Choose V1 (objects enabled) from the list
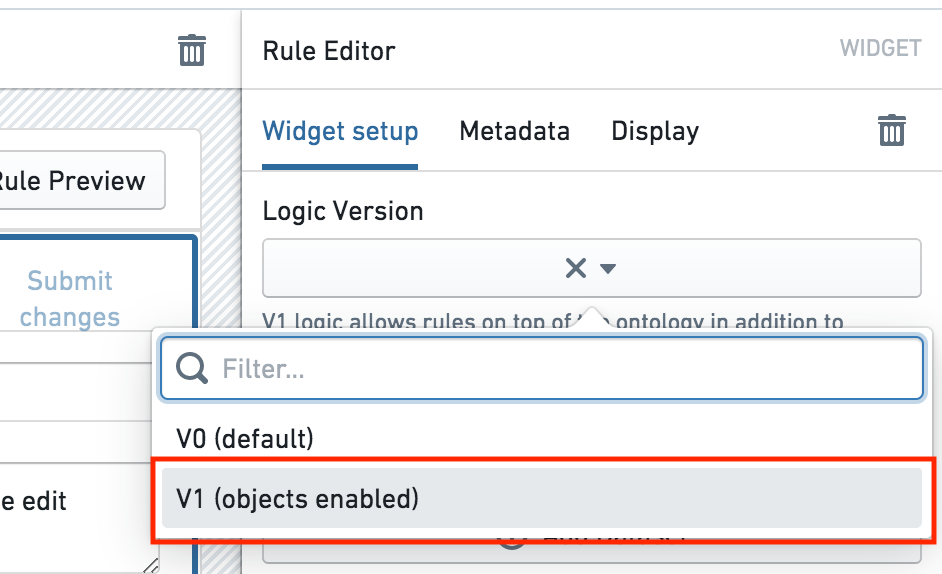The width and height of the screenshot is (942, 574). coord(542,498)
